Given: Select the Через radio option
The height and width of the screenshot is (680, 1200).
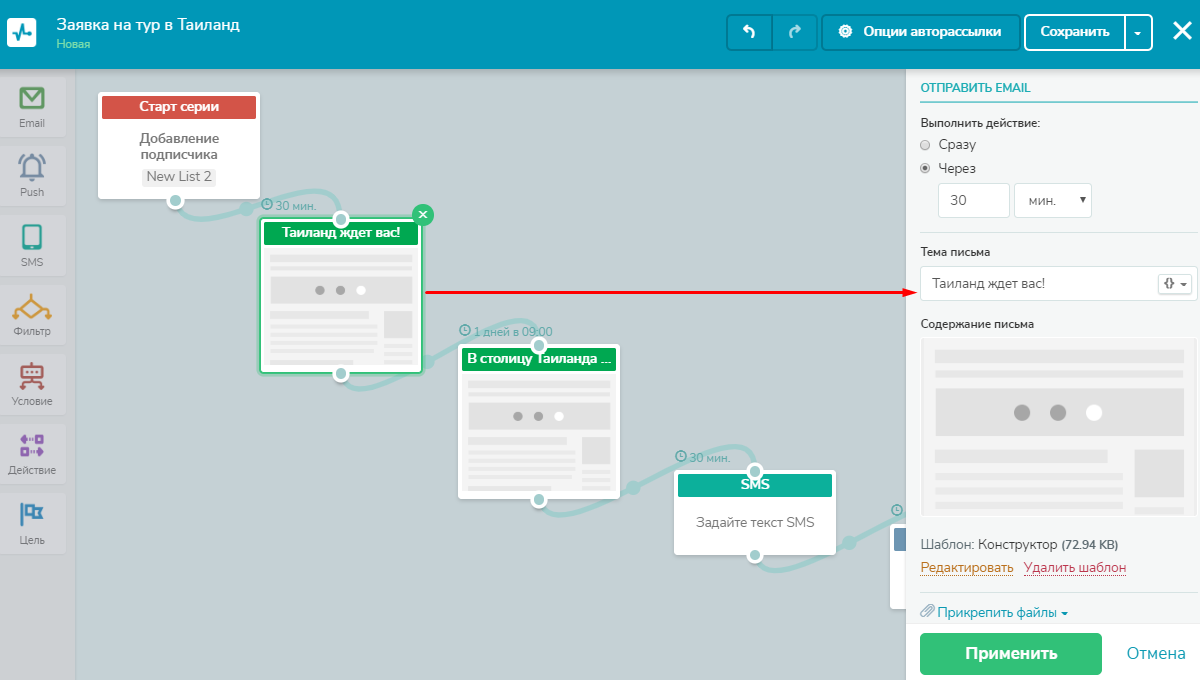Looking at the screenshot, I should click(925, 169).
